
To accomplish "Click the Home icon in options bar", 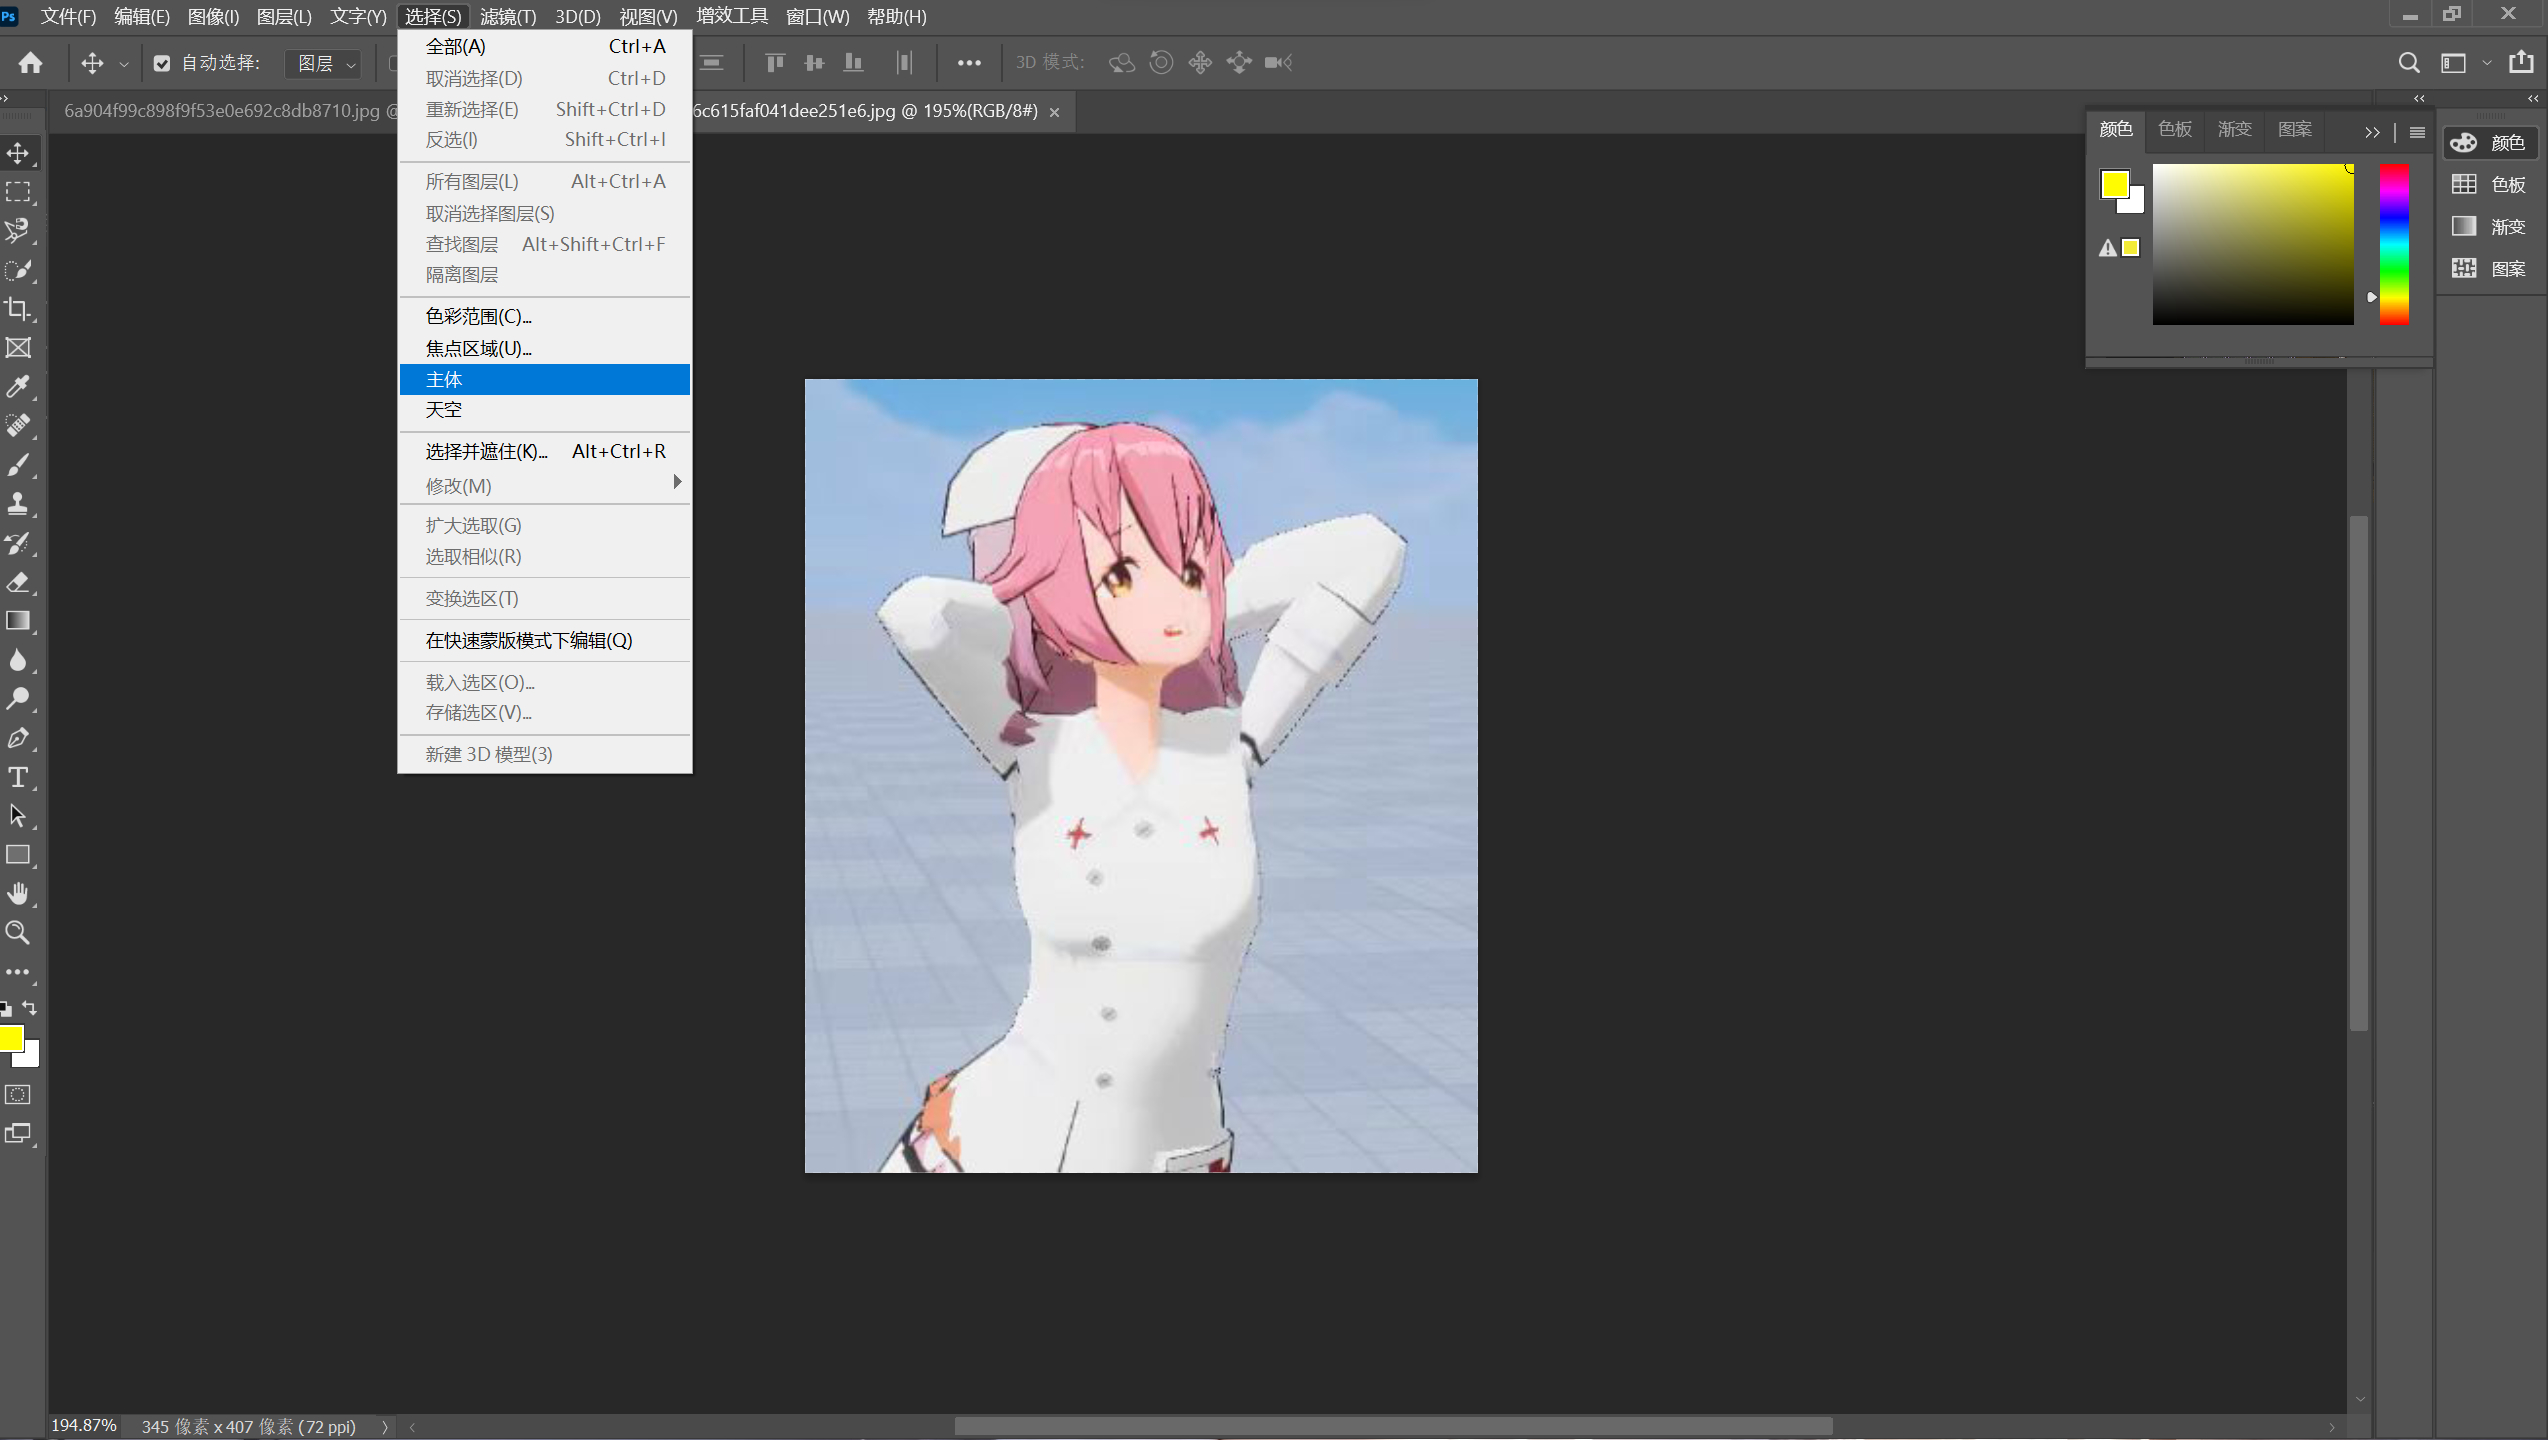I will coord(30,62).
